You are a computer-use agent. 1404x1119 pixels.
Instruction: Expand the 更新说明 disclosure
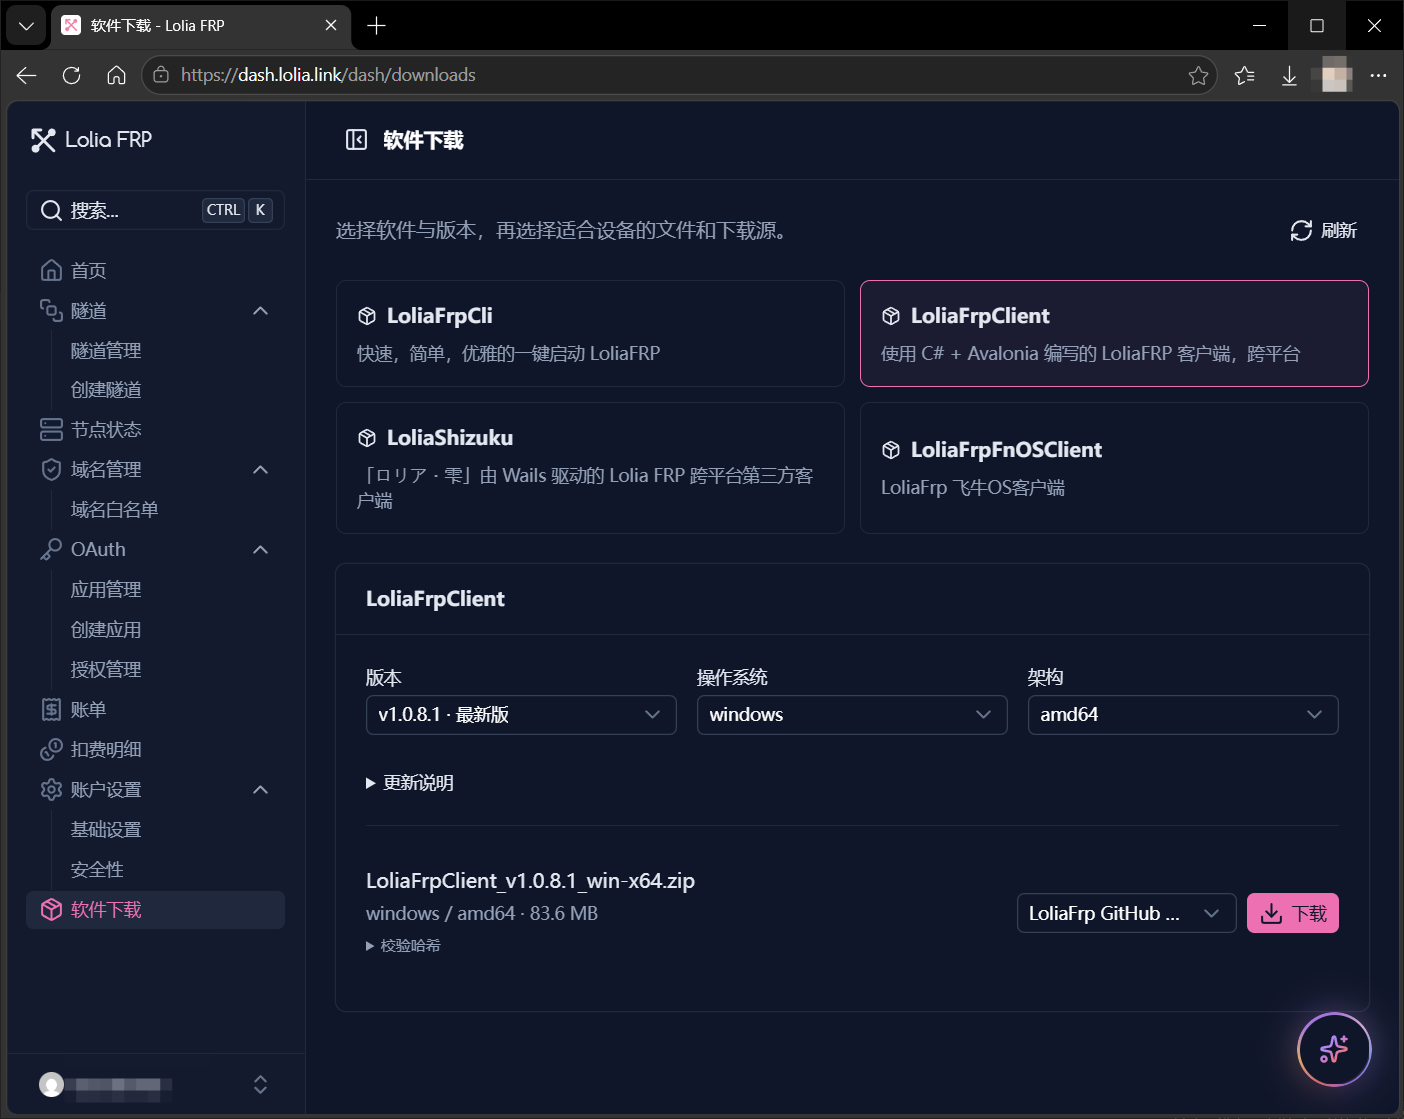click(410, 783)
